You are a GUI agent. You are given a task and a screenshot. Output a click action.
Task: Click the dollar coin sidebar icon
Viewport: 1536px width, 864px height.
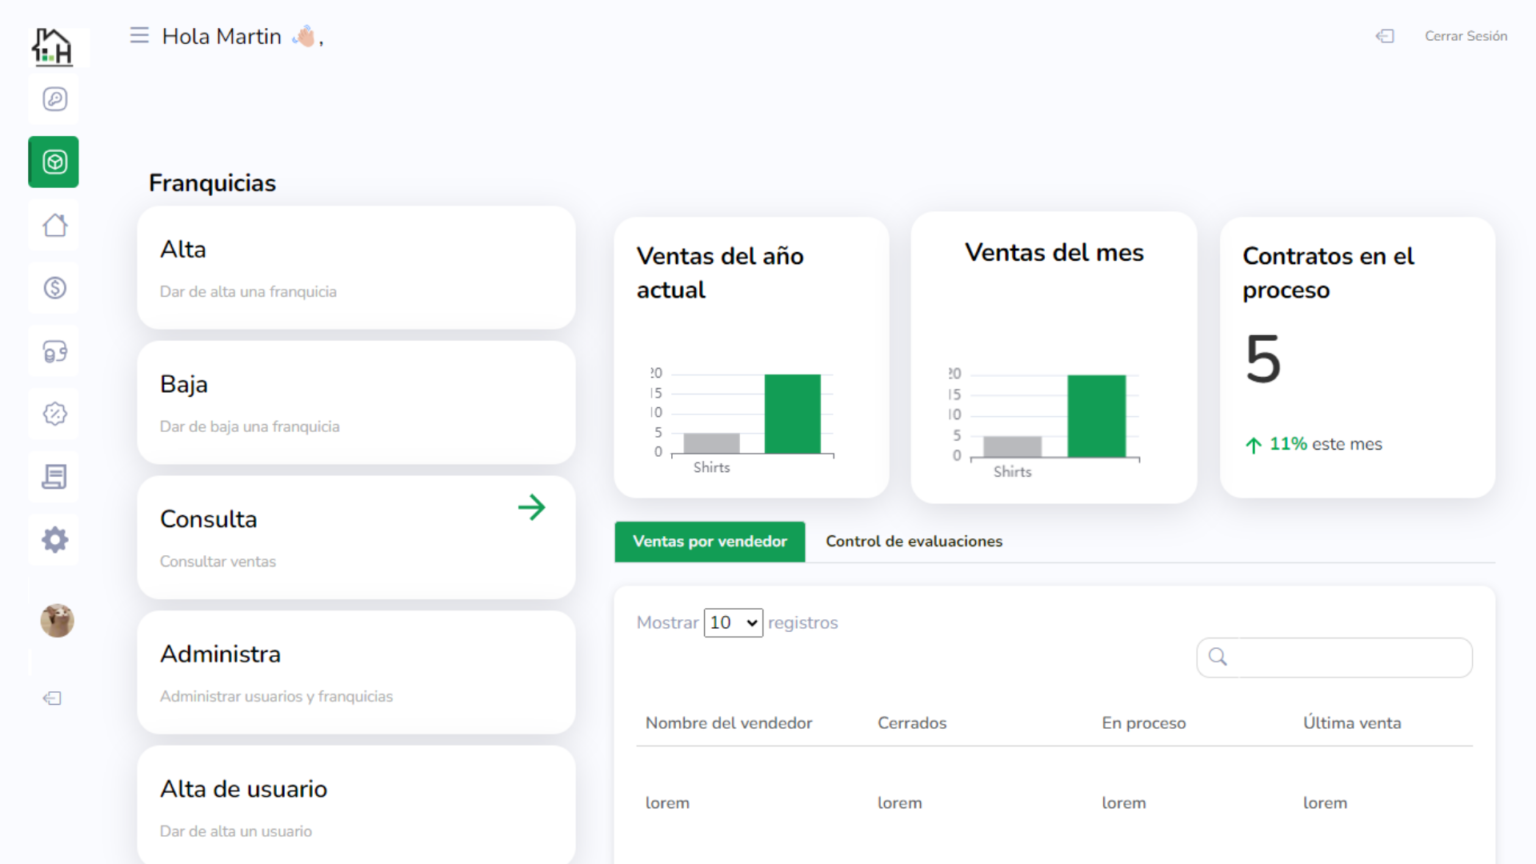pyautogui.click(x=55, y=288)
